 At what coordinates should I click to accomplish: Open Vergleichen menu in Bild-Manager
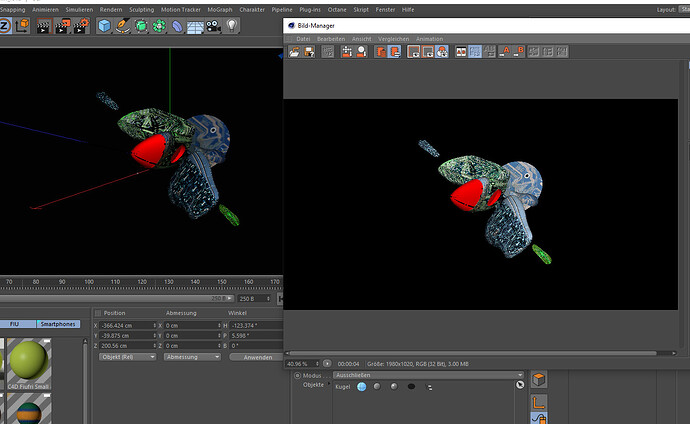[x=393, y=39]
